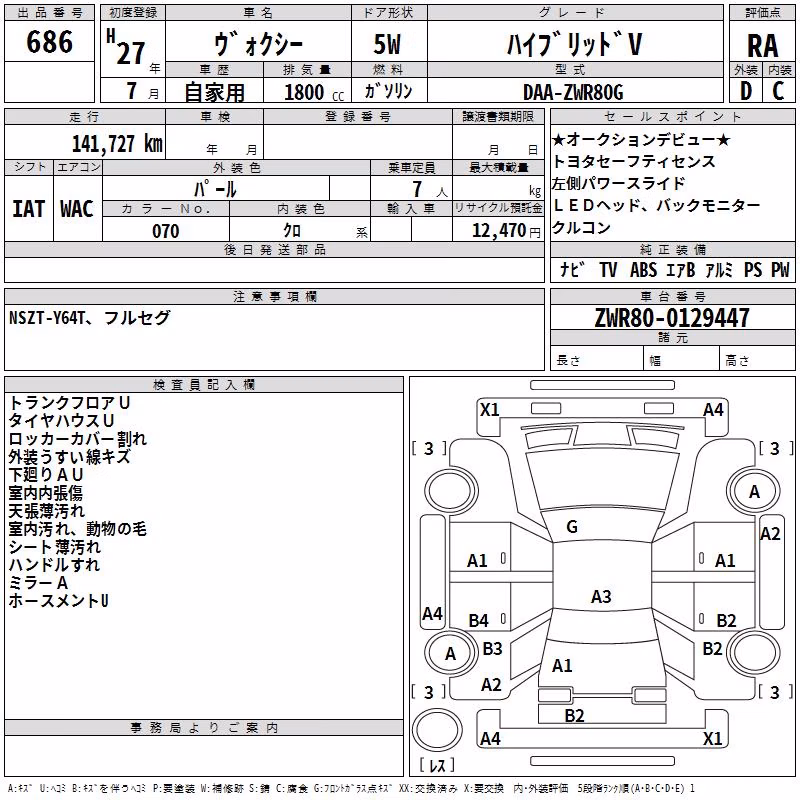Viewport: 800px width, 800px height.
Task: Click the car name ヴォクシー
Action: [x=258, y=44]
